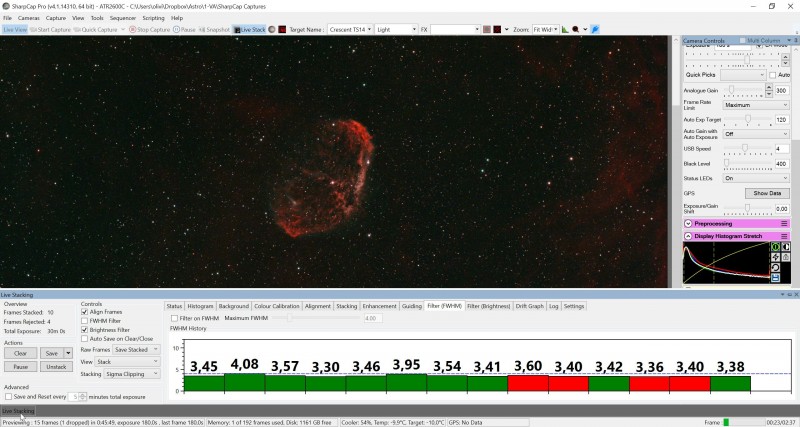Click the lock icon in histogram stretch panel

786,257
